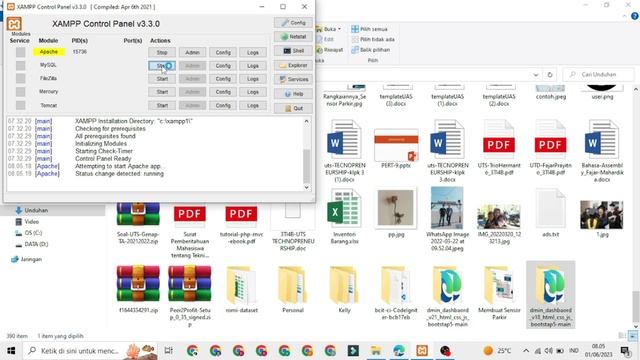The image size is (640, 360).
Task: Toggle Tomcat service checkbox
Action: [x=20, y=105]
